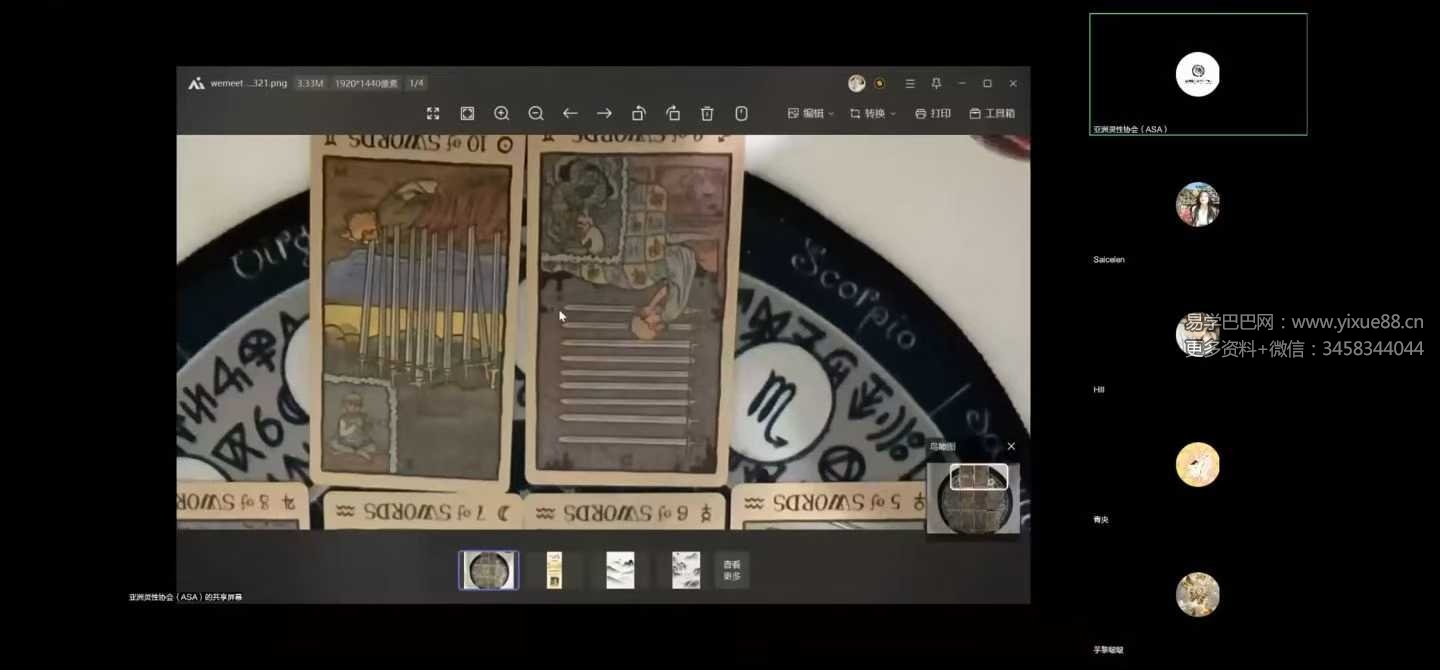Click the Saicelen participant avatar

pos(1197,205)
